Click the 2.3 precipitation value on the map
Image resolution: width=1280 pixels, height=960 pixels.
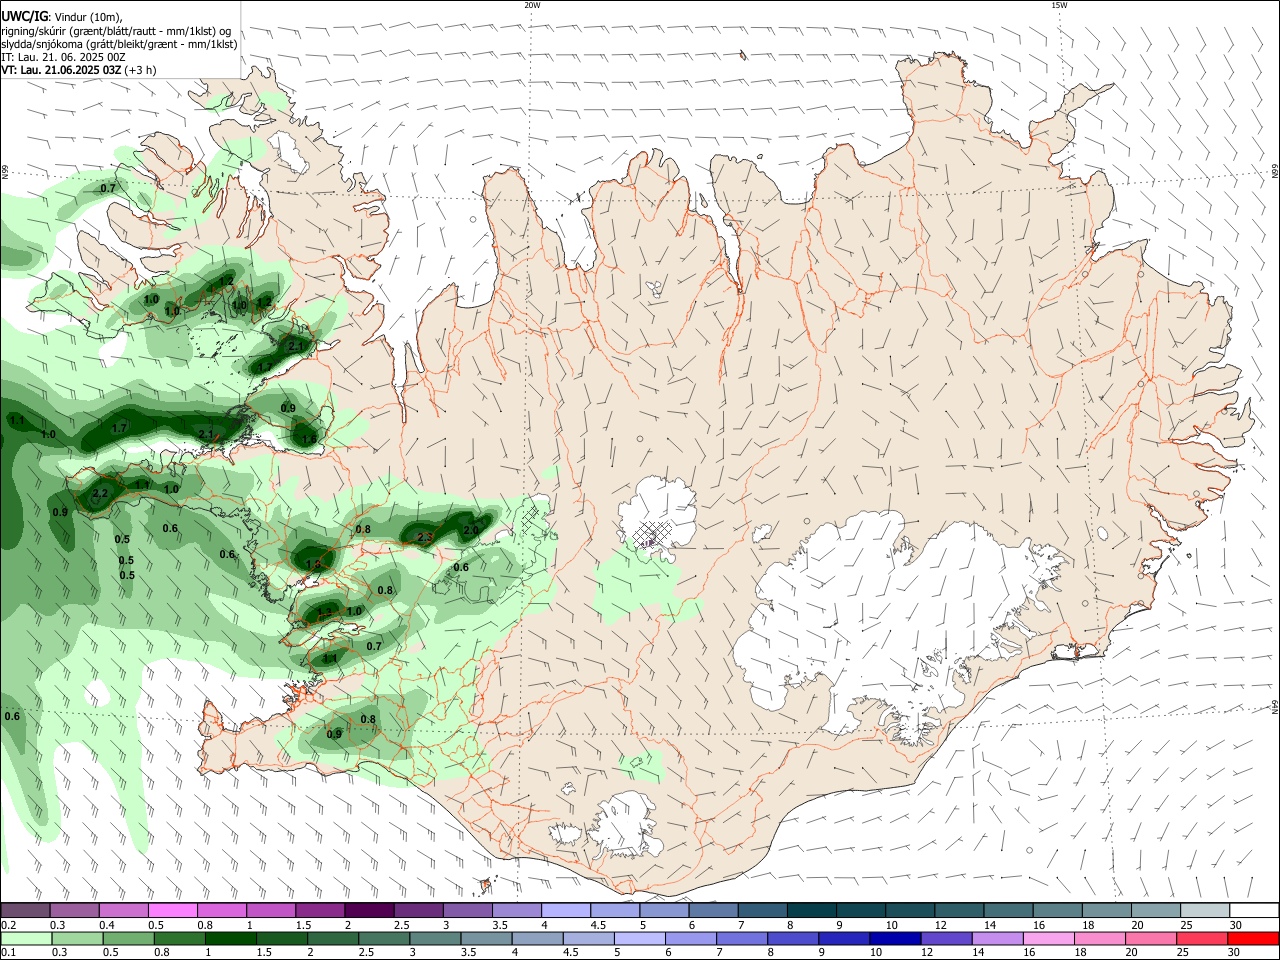[x=425, y=538]
